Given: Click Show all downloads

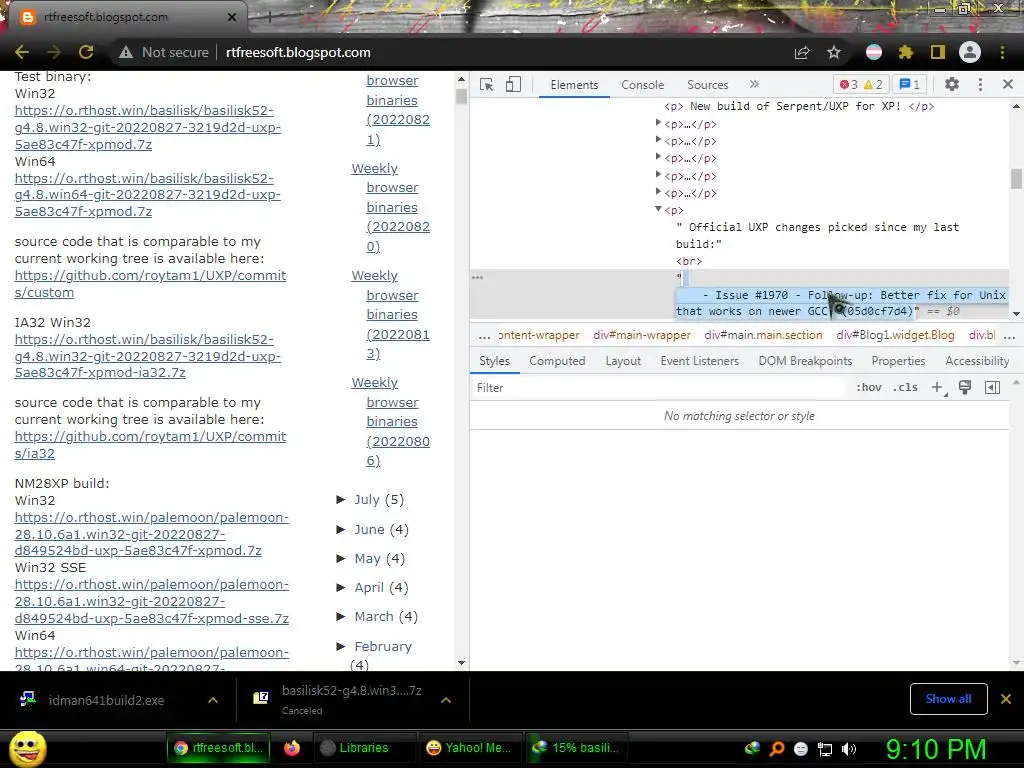Looking at the screenshot, I should [x=948, y=699].
